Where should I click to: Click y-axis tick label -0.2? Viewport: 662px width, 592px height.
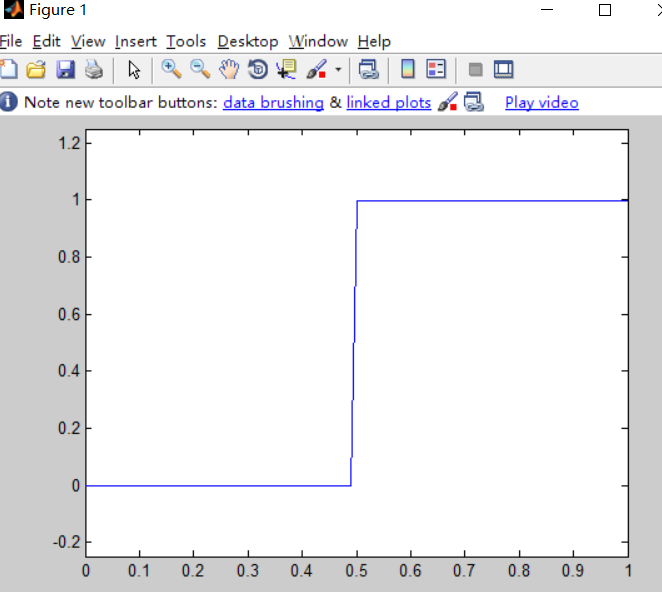click(66, 542)
